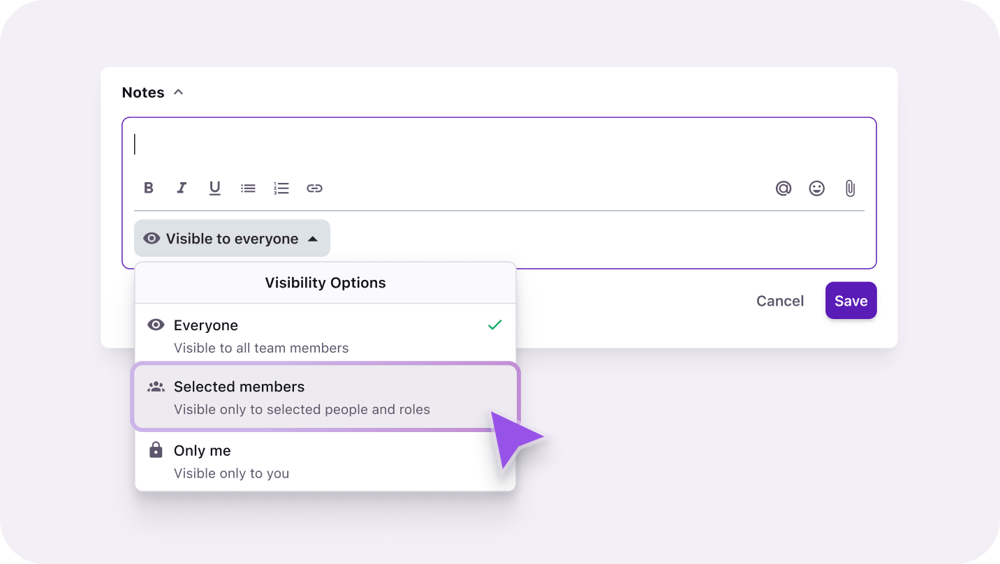Apply italic formatting
This screenshot has width=1000, height=564.
tap(182, 188)
